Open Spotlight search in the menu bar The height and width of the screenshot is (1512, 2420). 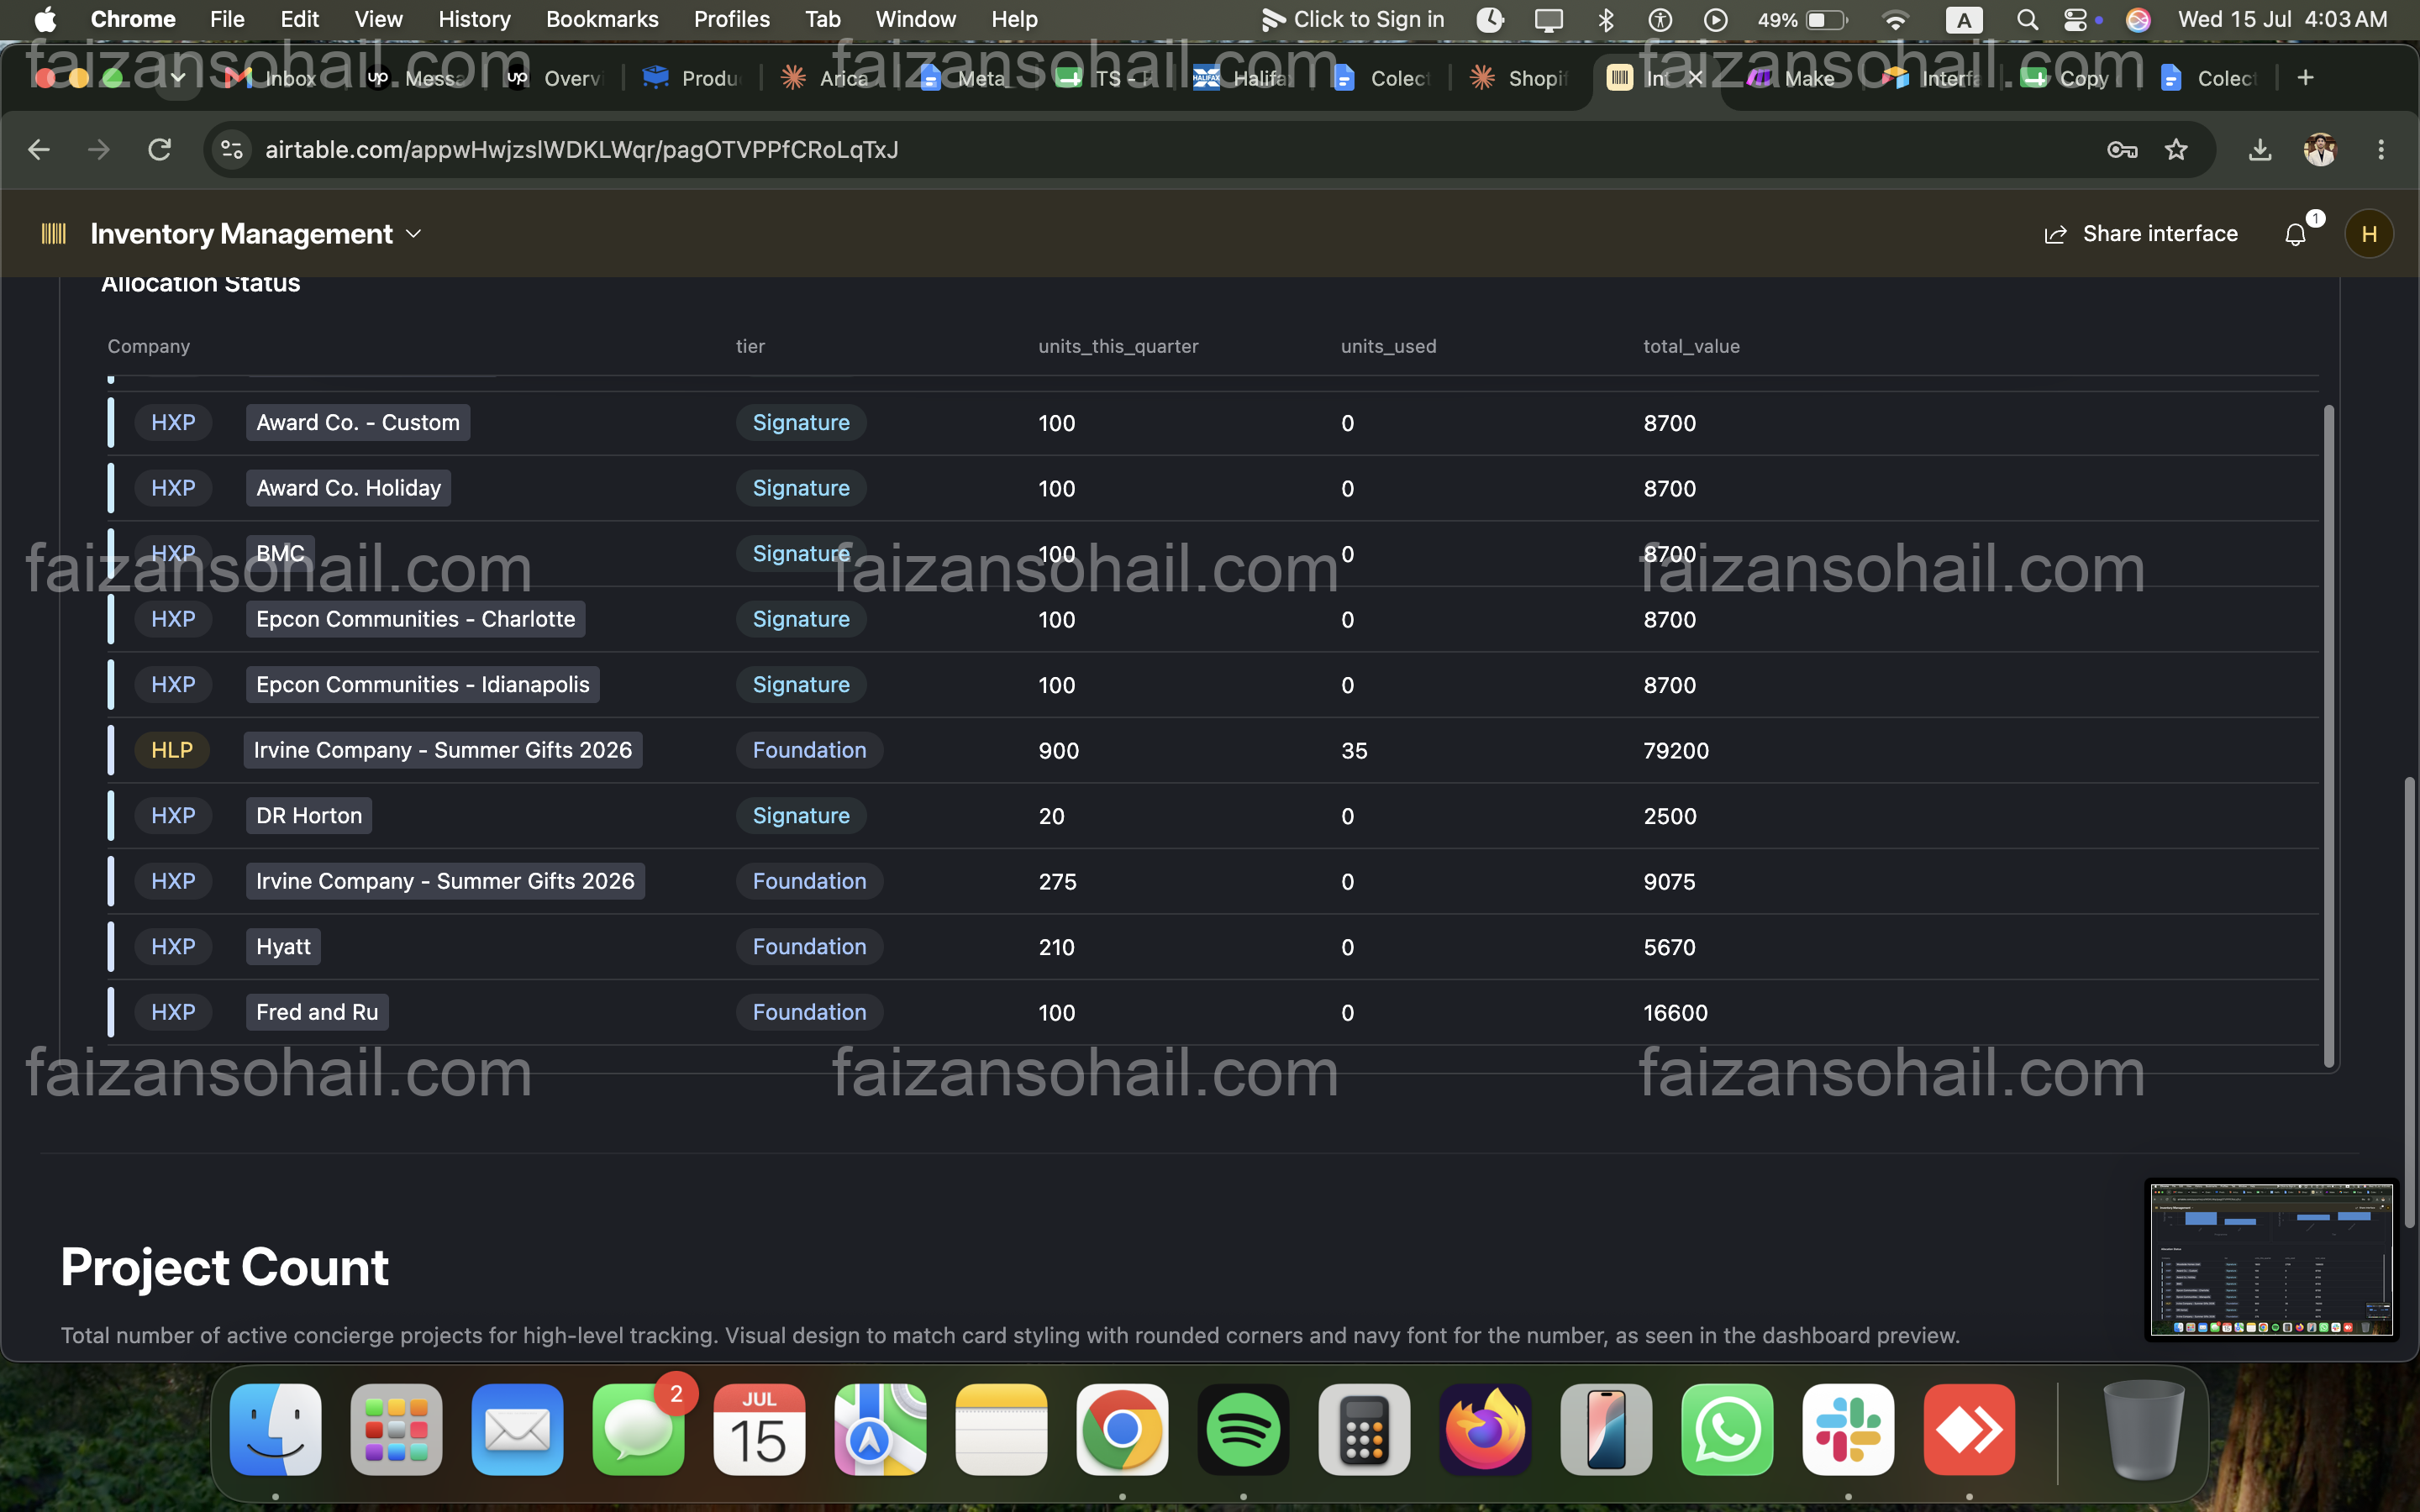2027,19
